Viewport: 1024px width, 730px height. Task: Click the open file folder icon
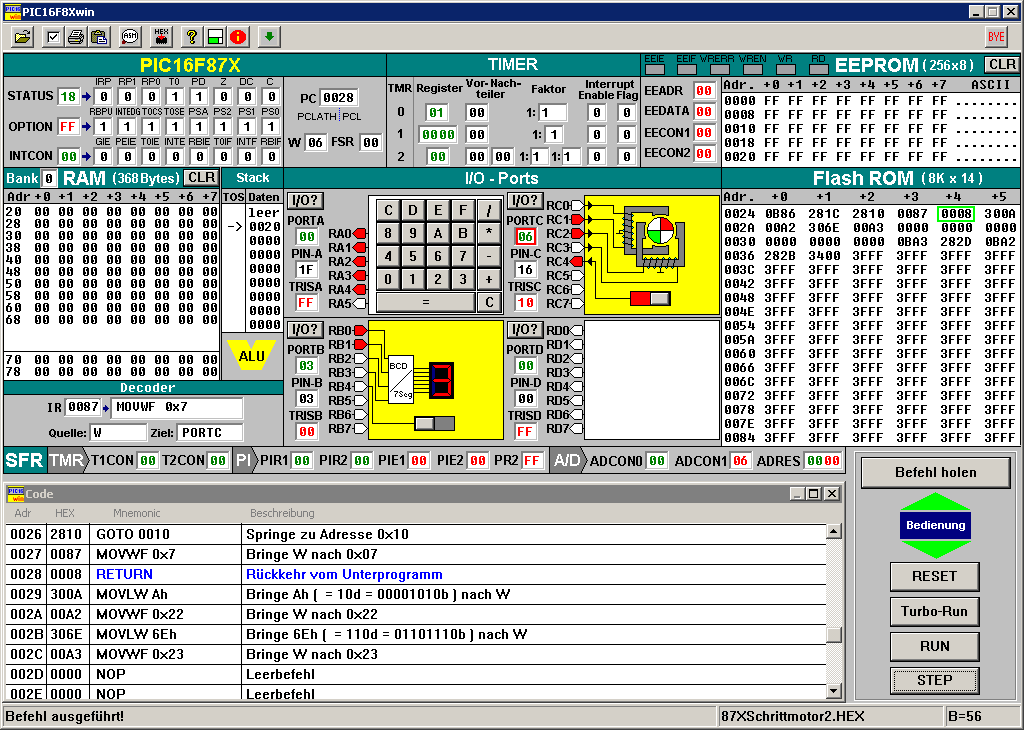click(22, 37)
